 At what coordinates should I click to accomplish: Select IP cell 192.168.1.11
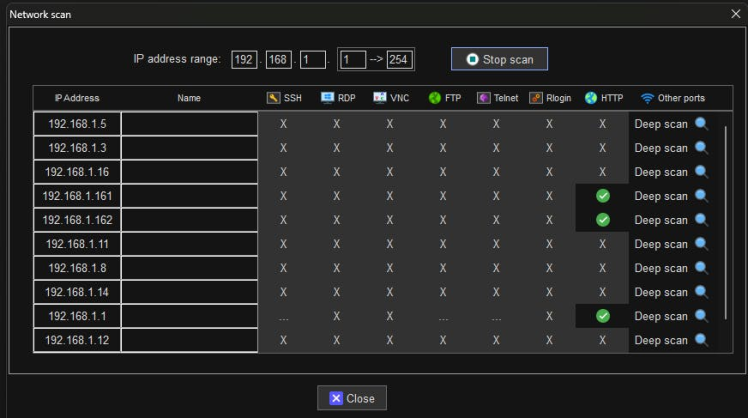tap(77, 244)
